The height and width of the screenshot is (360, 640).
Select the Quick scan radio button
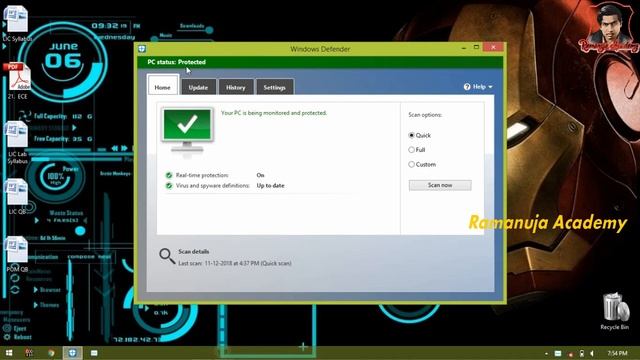pos(411,135)
